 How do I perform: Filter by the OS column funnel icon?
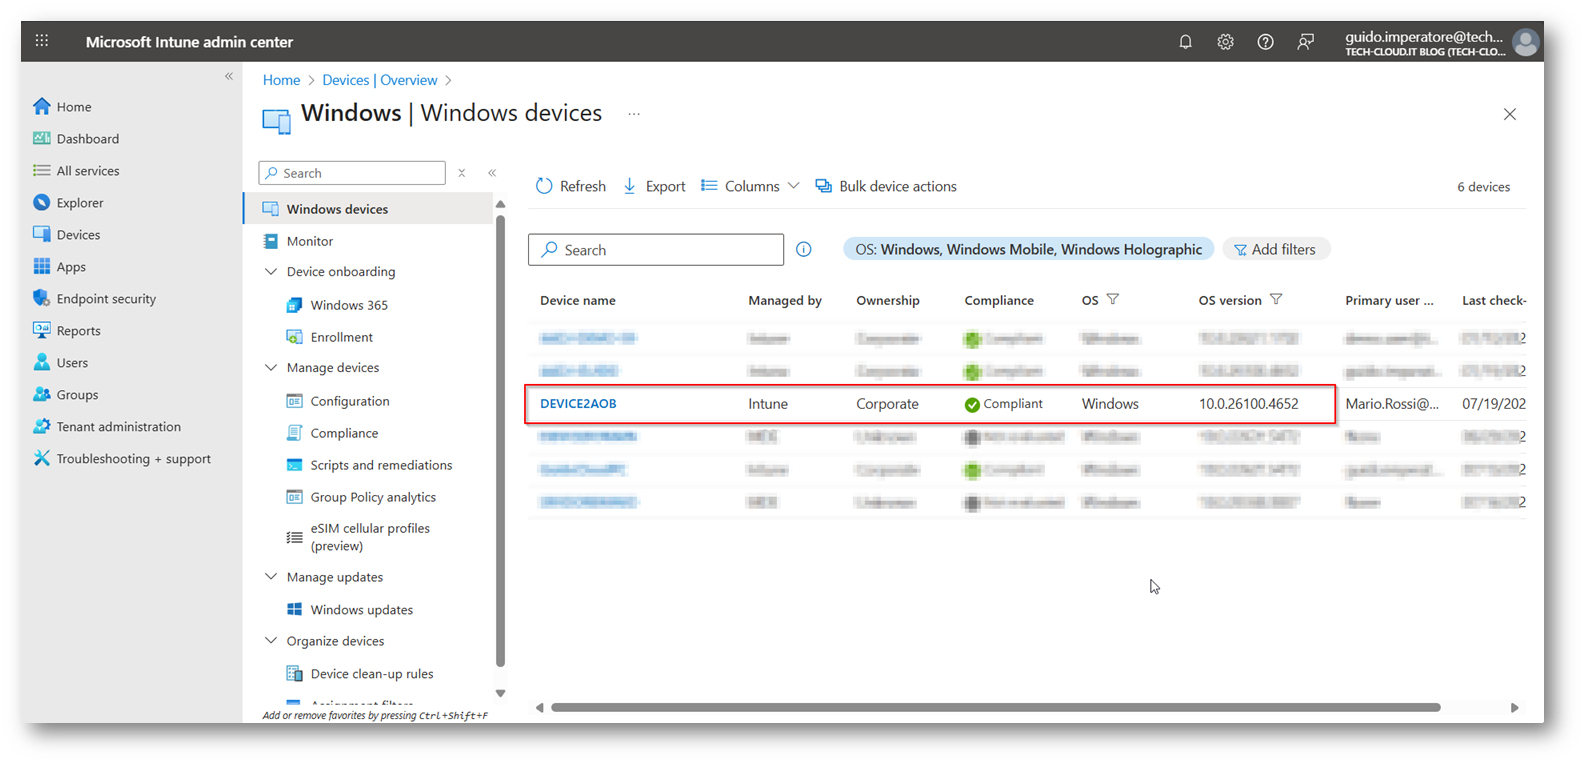point(1113,299)
